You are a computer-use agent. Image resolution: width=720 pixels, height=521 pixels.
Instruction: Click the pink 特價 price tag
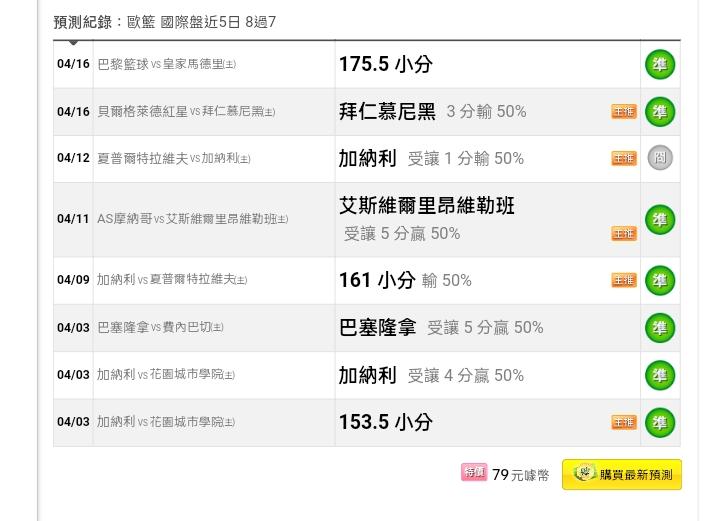coord(474,472)
